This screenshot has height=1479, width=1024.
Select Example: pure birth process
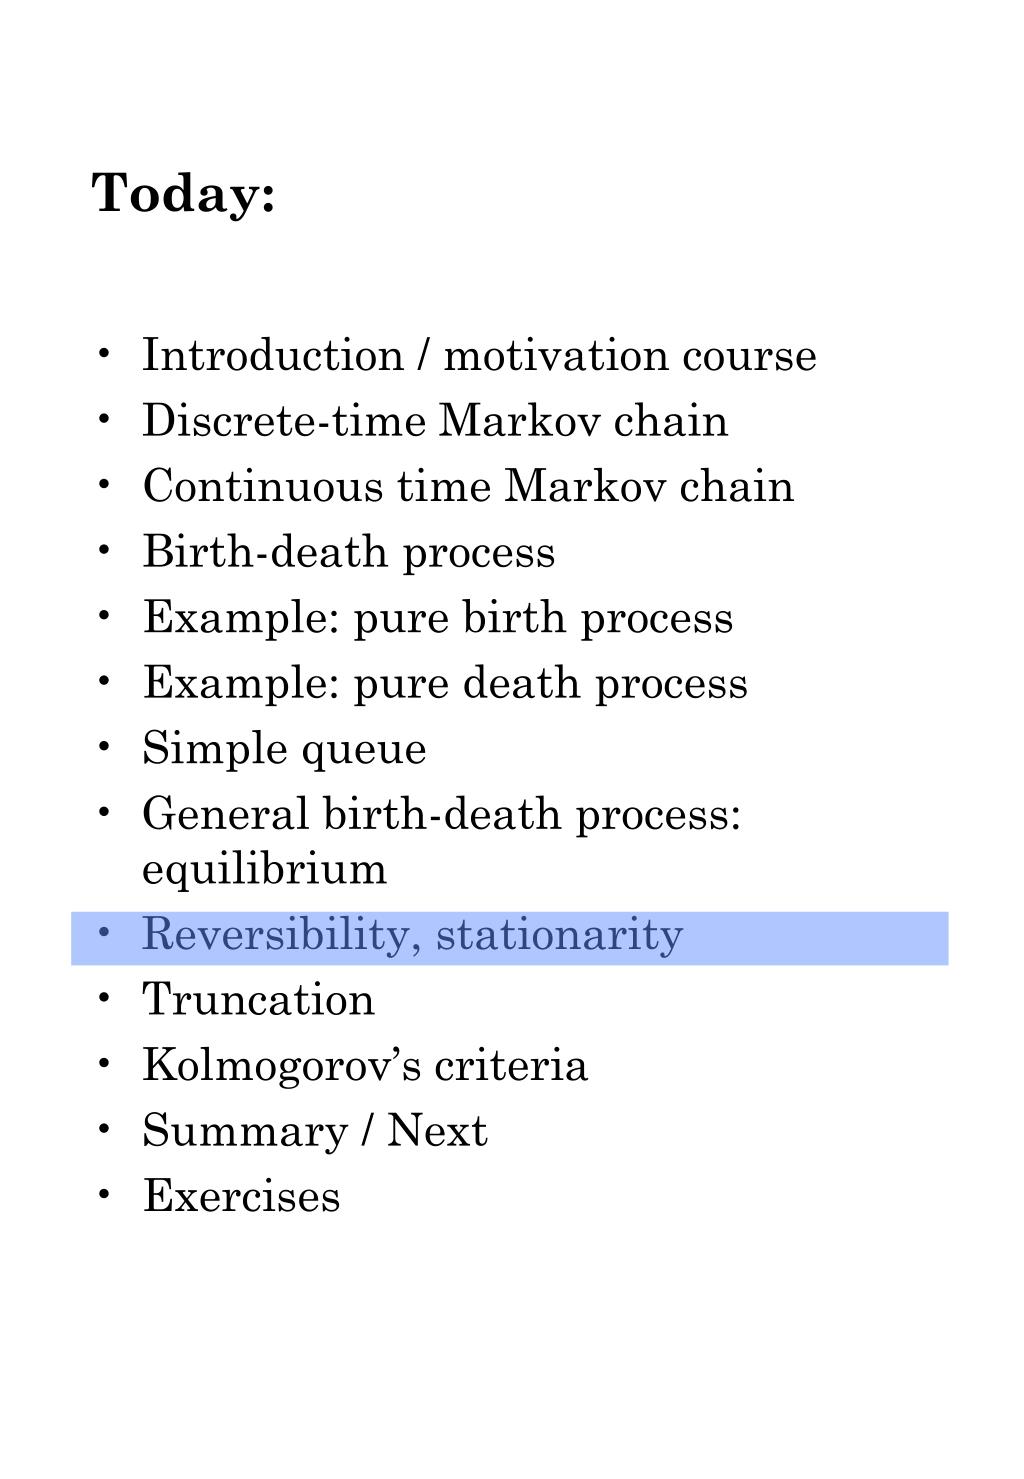437,618
